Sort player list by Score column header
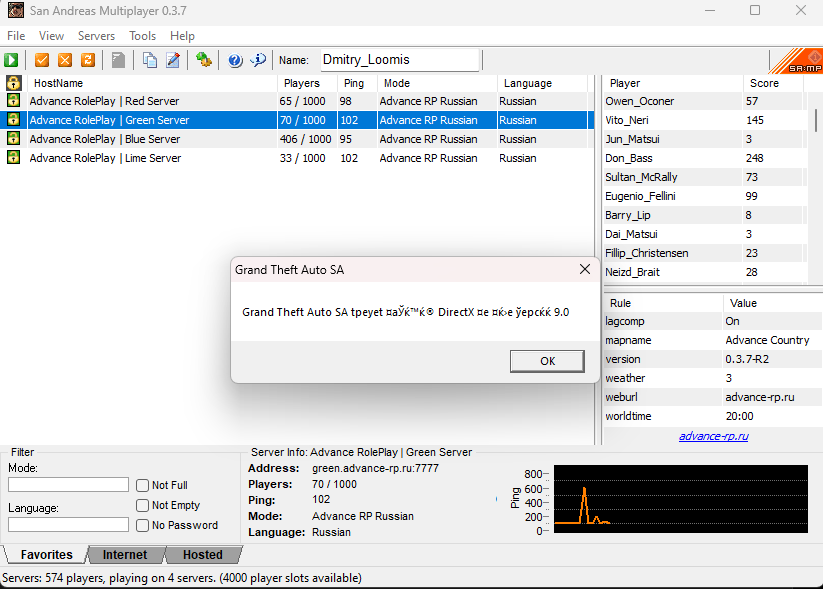 (774, 83)
